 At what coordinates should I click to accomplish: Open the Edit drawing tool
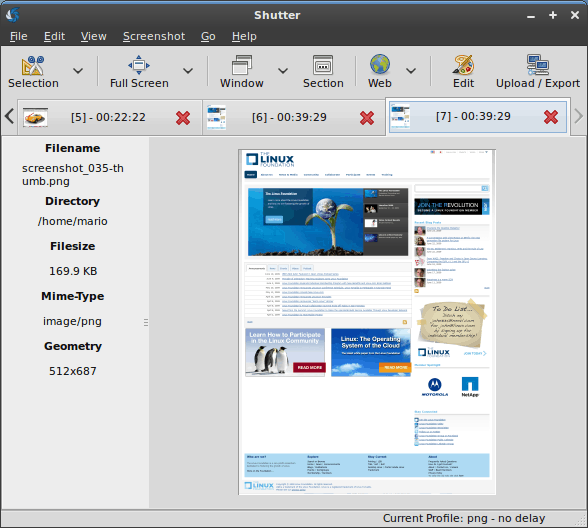click(463, 72)
